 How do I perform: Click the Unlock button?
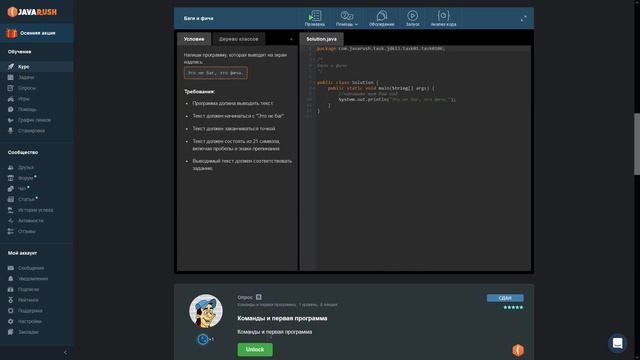[x=255, y=349]
